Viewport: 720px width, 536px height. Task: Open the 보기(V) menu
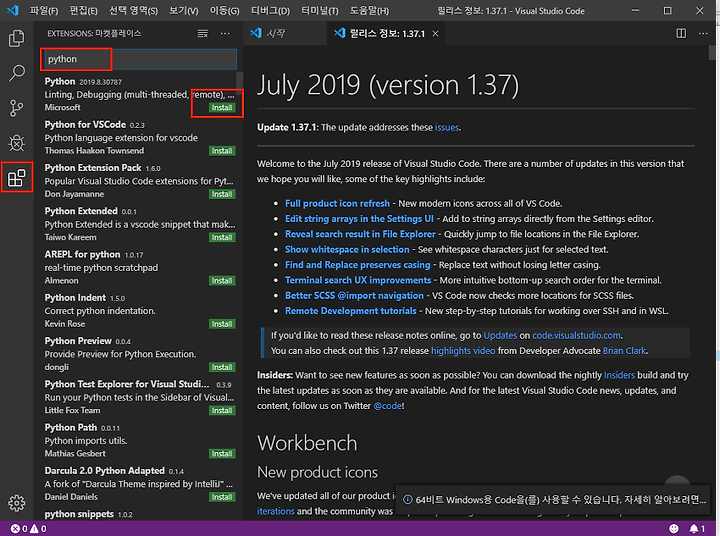click(x=184, y=11)
